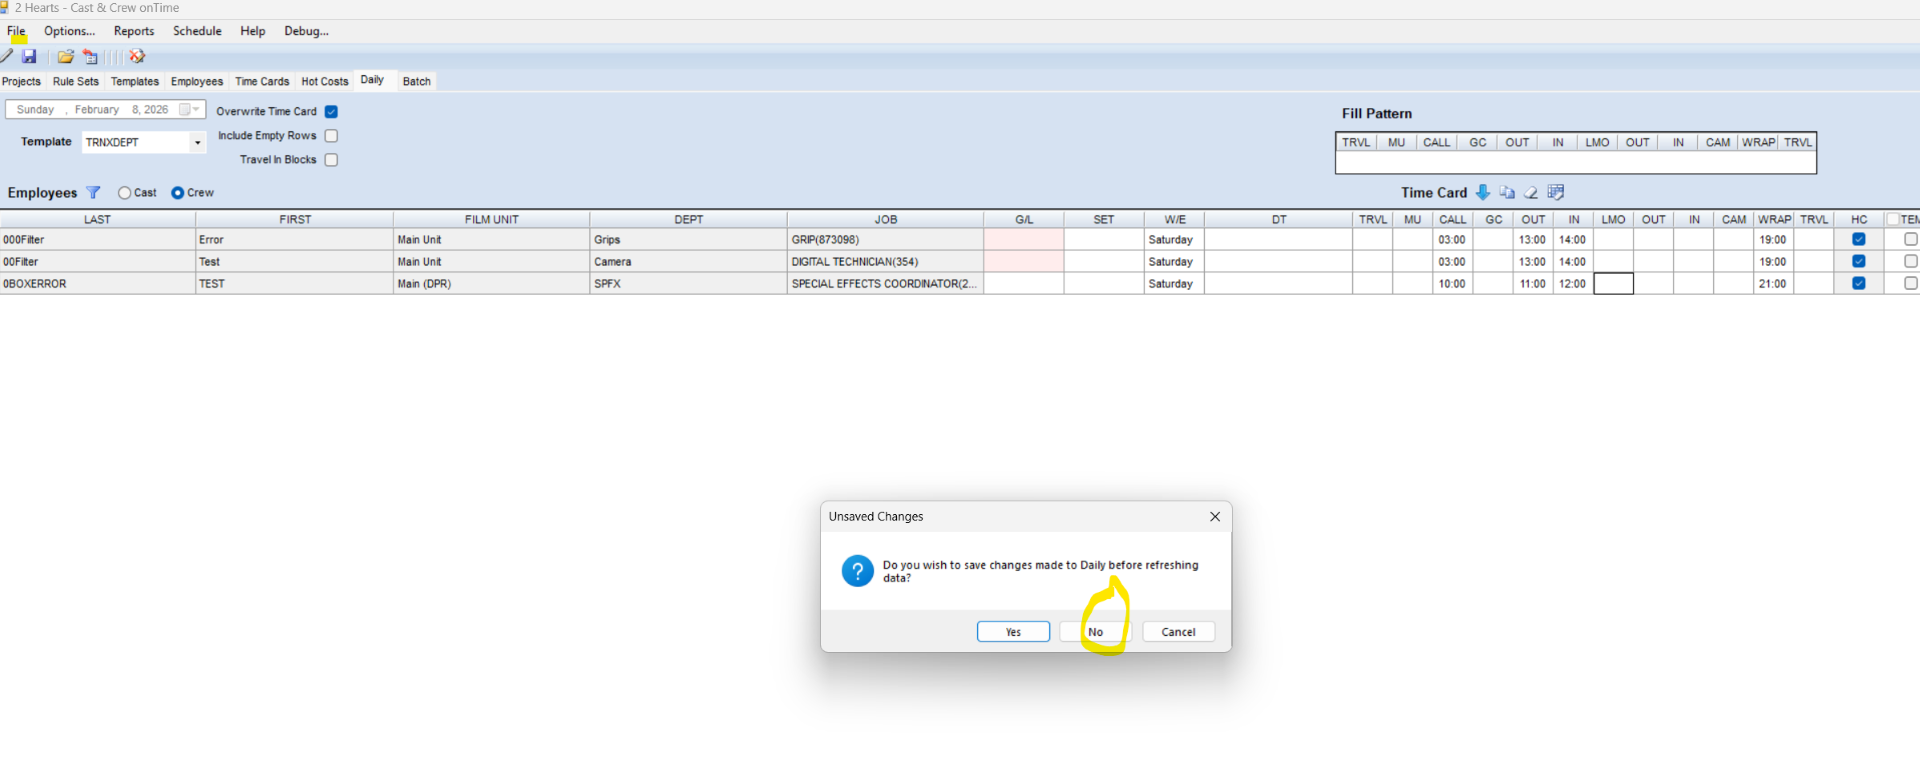
Task: Enable Travel In Blocks checkbox
Action: pos(331,160)
